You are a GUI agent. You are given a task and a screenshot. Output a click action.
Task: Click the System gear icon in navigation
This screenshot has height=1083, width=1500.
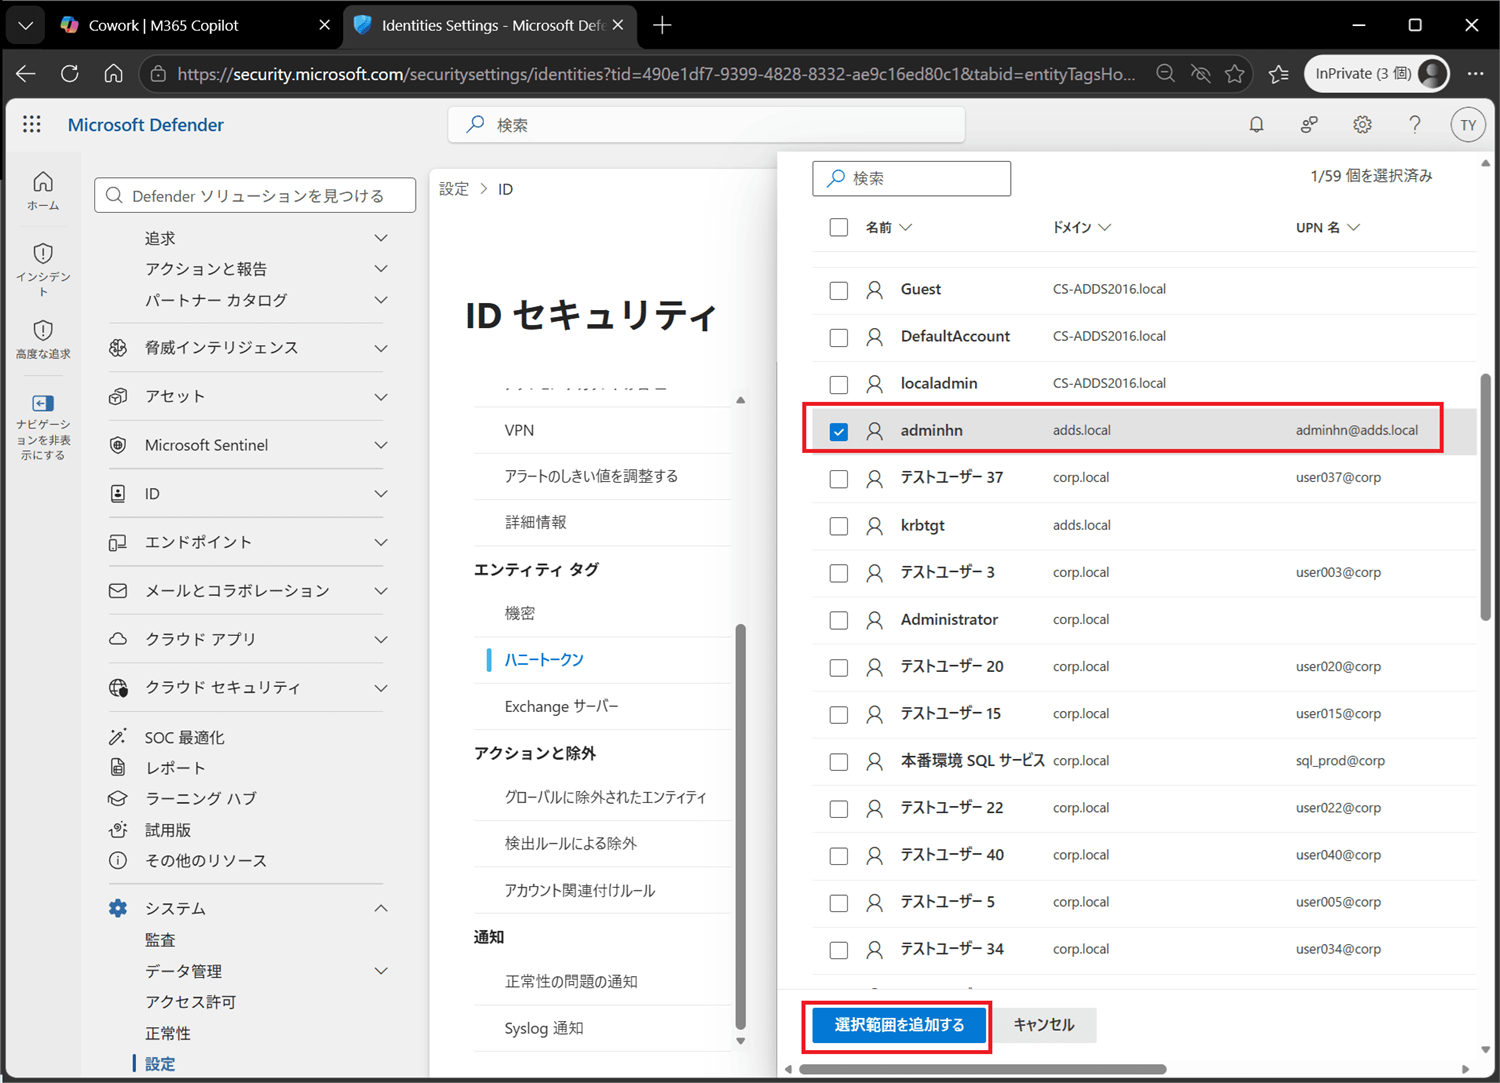pyautogui.click(x=118, y=908)
